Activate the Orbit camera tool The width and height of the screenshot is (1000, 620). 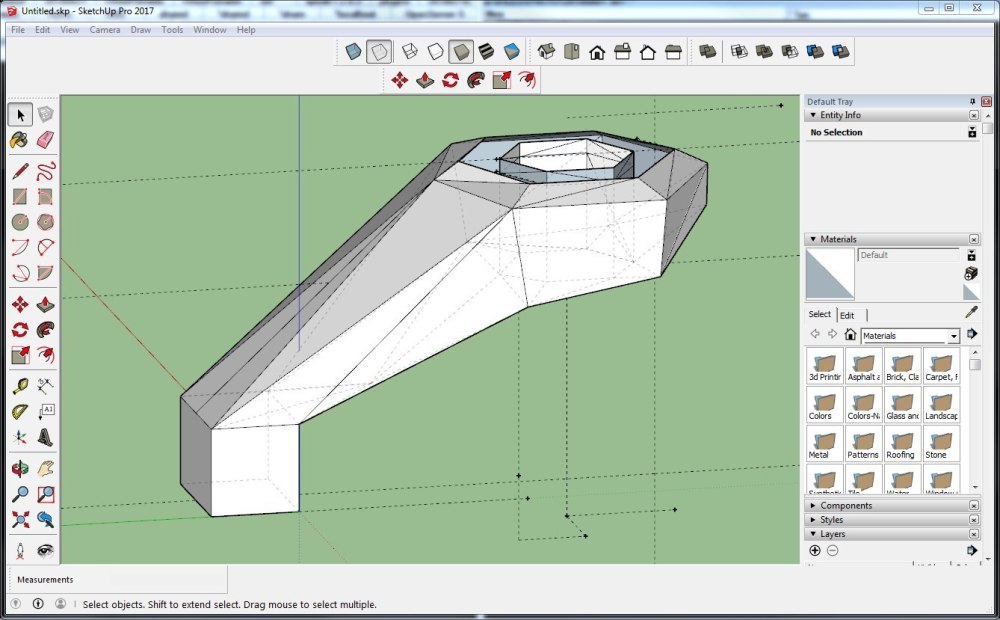pyautogui.click(x=20, y=469)
